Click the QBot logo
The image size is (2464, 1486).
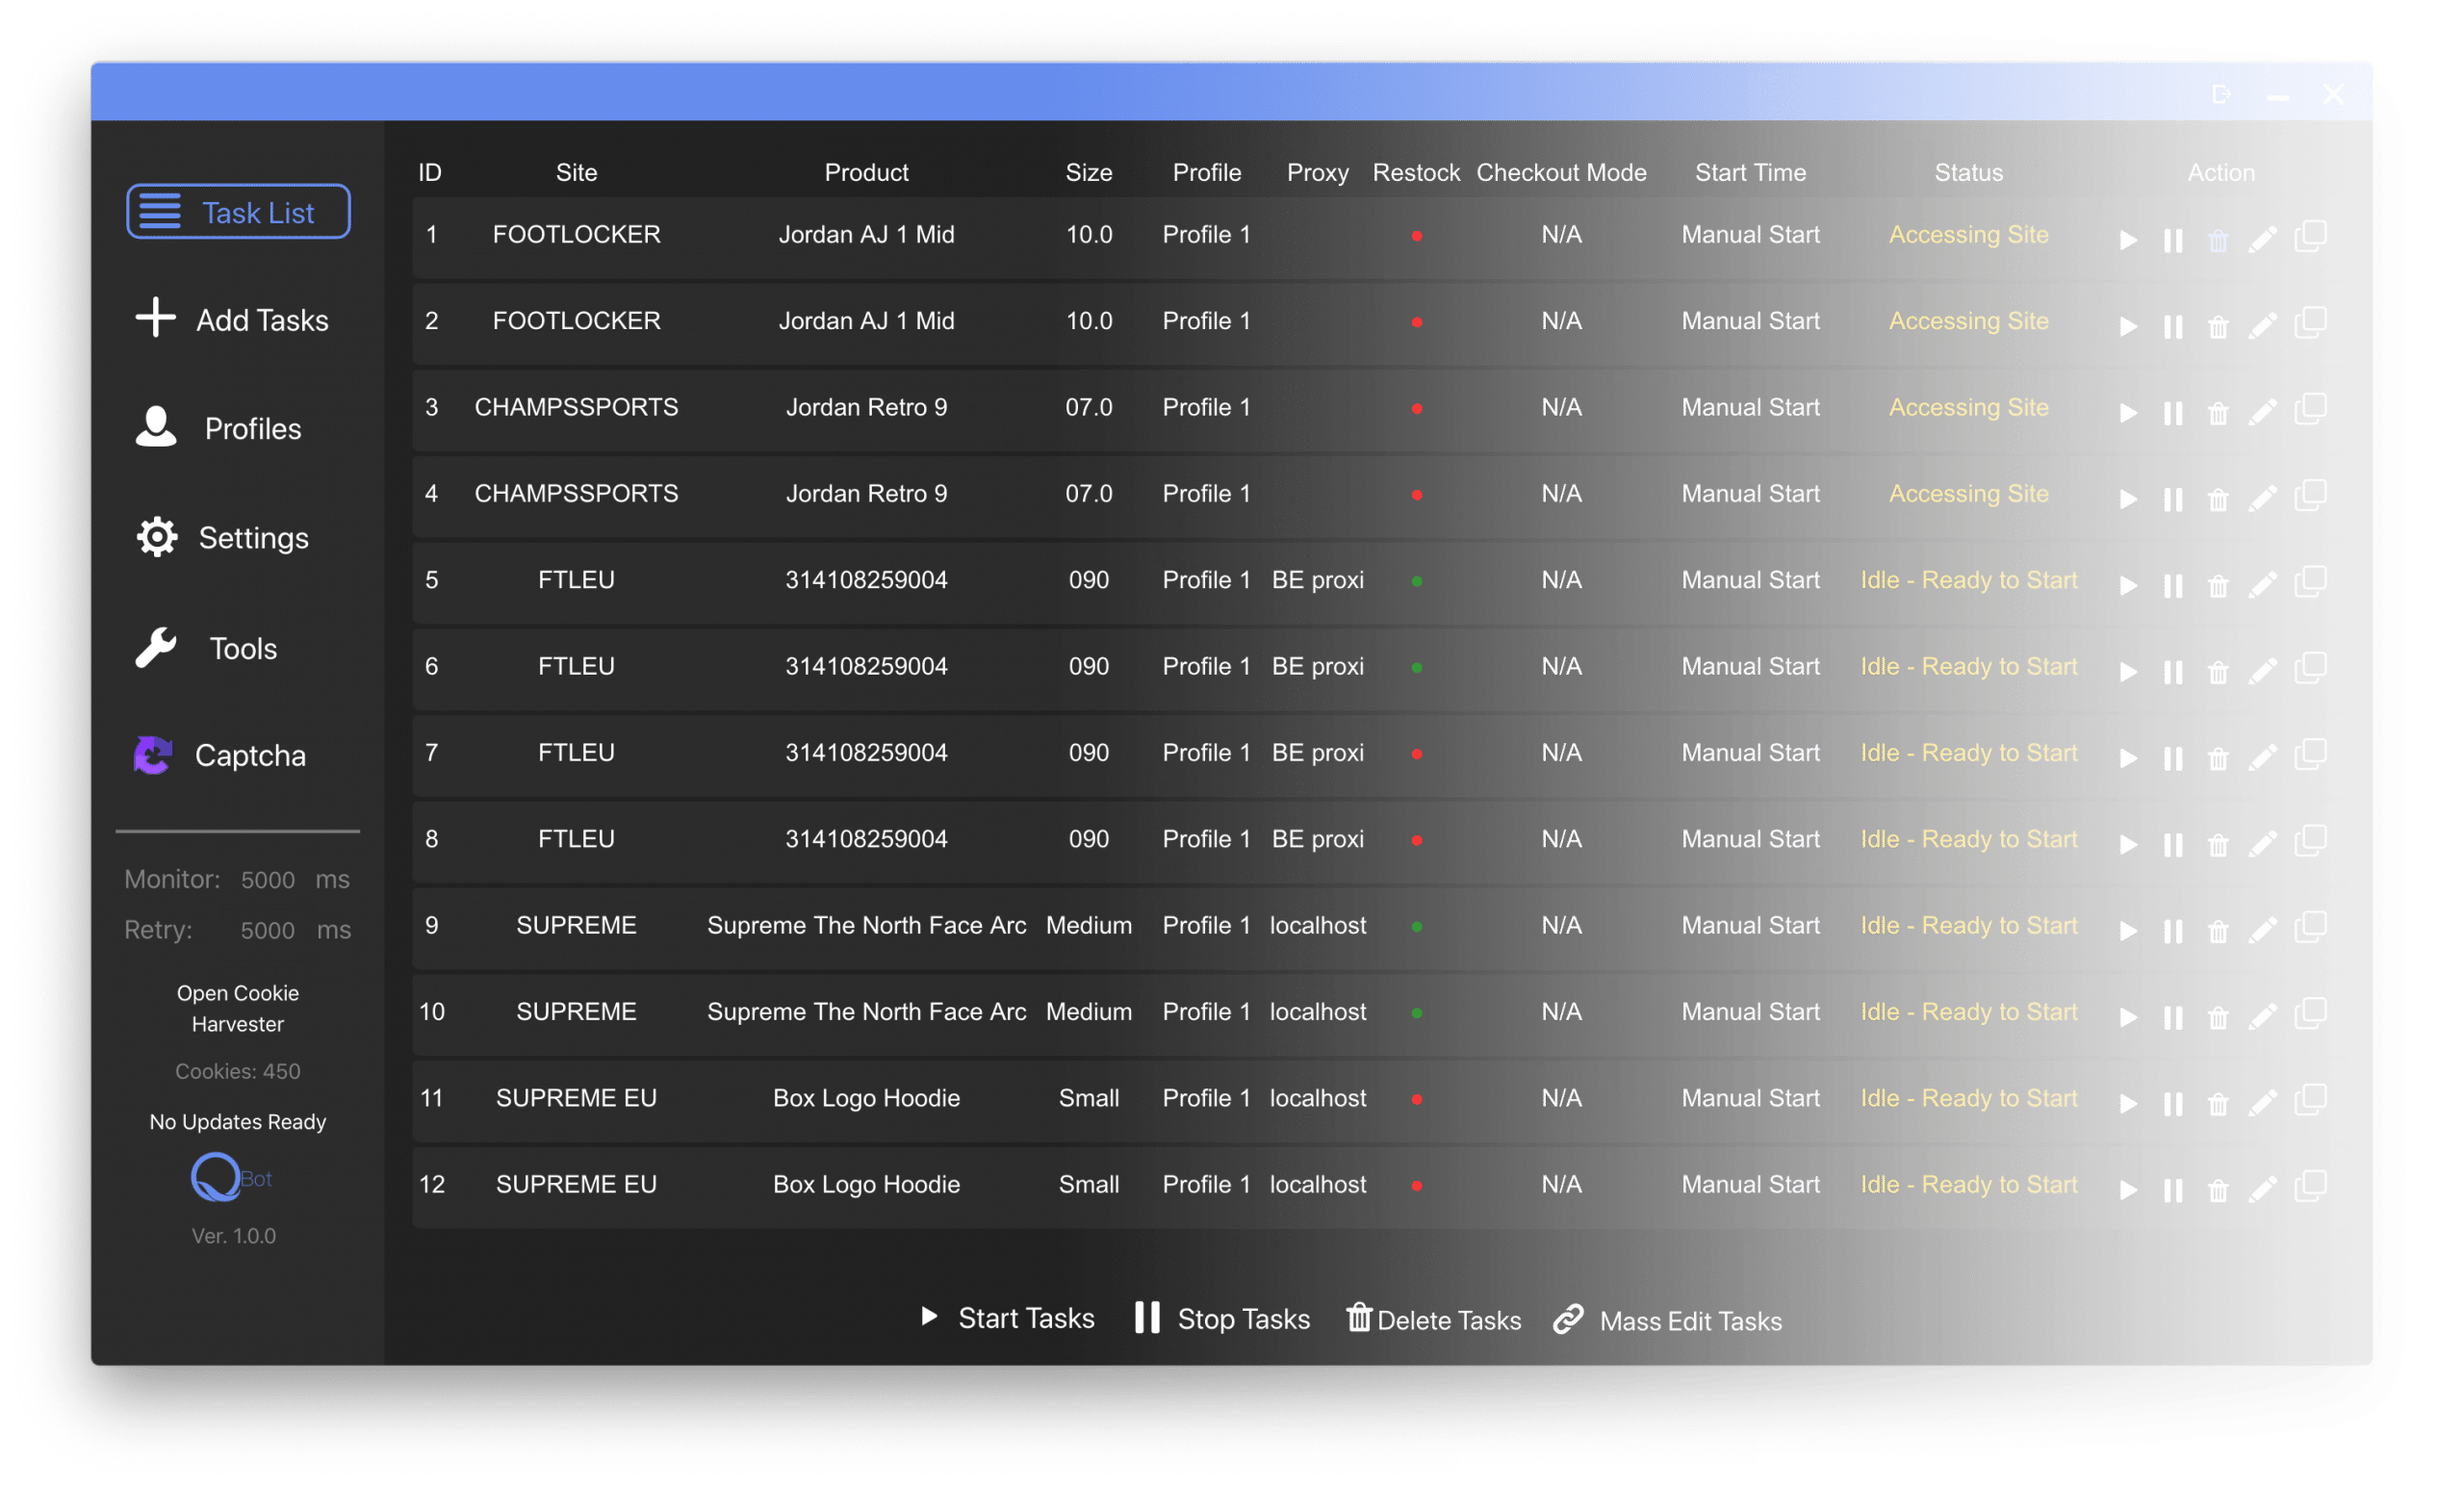pyautogui.click(x=232, y=1177)
